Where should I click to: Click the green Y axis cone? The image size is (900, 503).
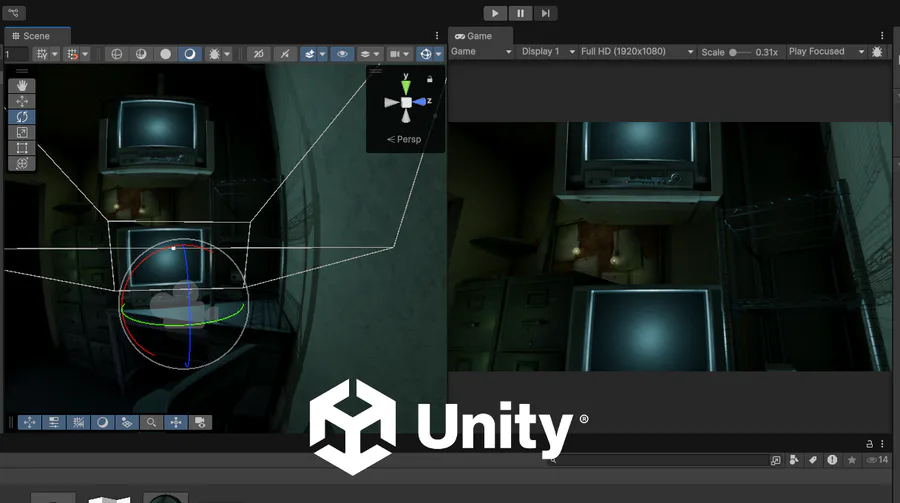pyautogui.click(x=406, y=87)
